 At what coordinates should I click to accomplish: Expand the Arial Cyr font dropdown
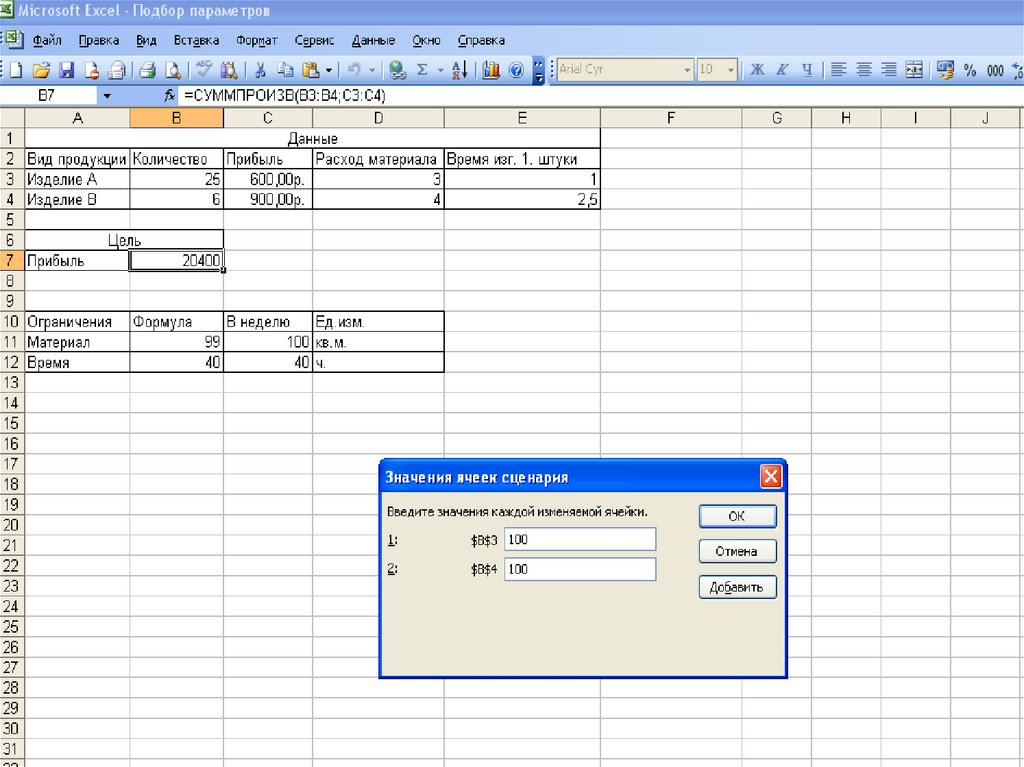687,70
